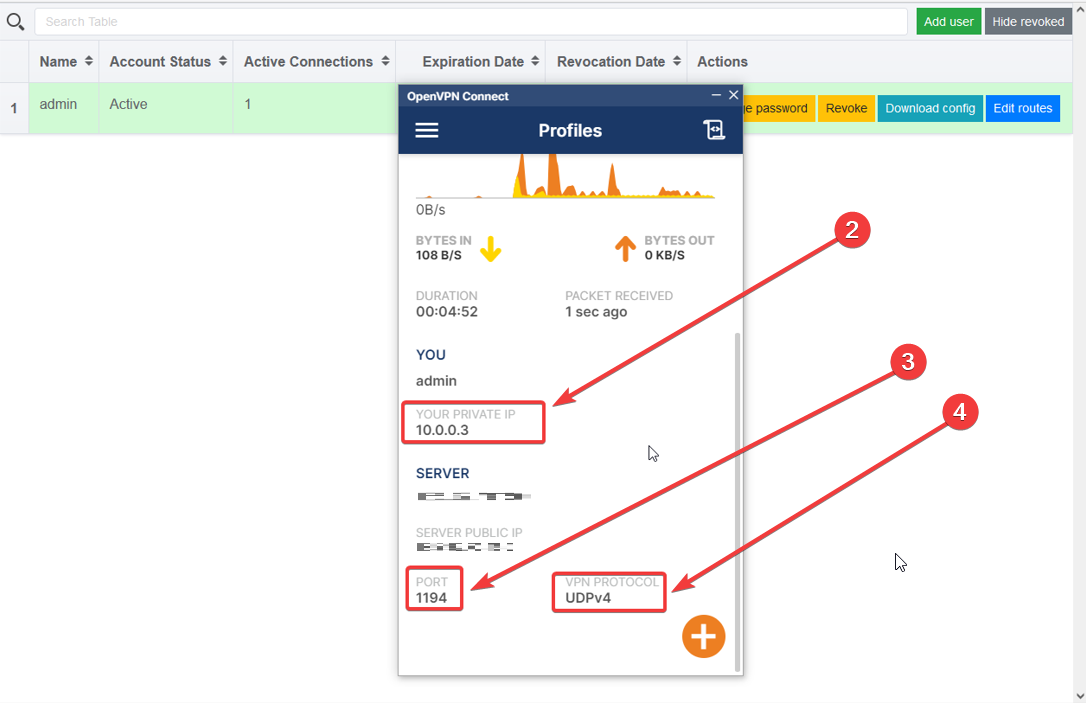Click the Add user button
This screenshot has height=703, width=1086.
tap(948, 21)
